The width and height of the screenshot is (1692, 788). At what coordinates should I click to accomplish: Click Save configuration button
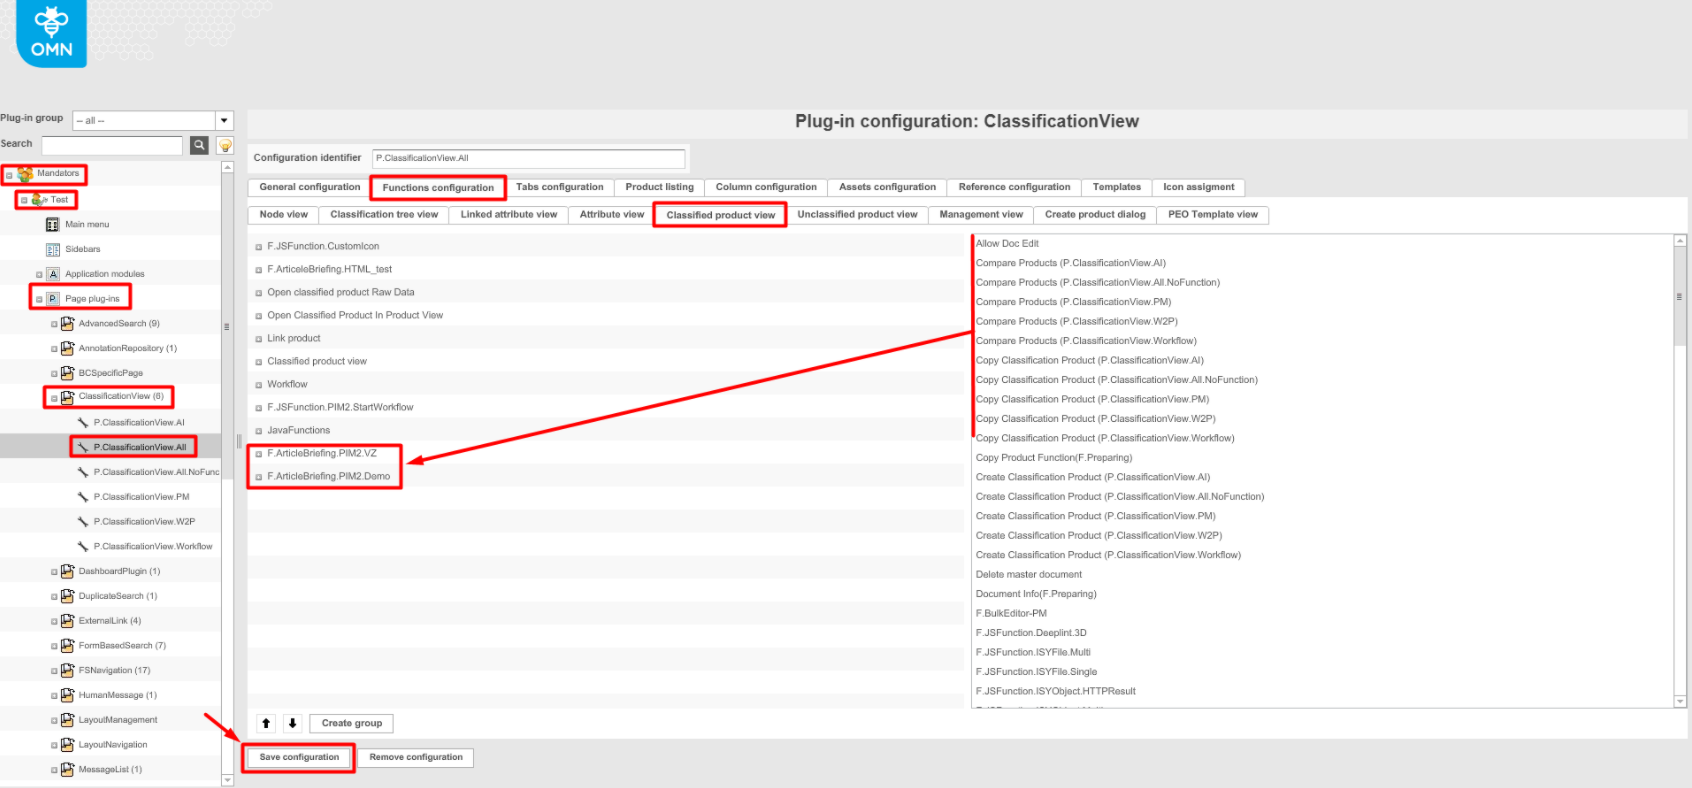click(x=299, y=757)
